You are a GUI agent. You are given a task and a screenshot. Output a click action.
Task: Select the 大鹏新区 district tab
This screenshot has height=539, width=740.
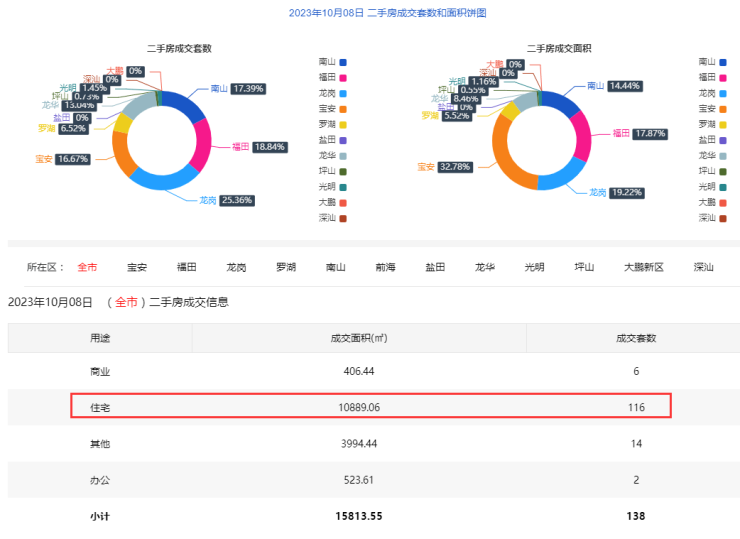pyautogui.click(x=643, y=267)
